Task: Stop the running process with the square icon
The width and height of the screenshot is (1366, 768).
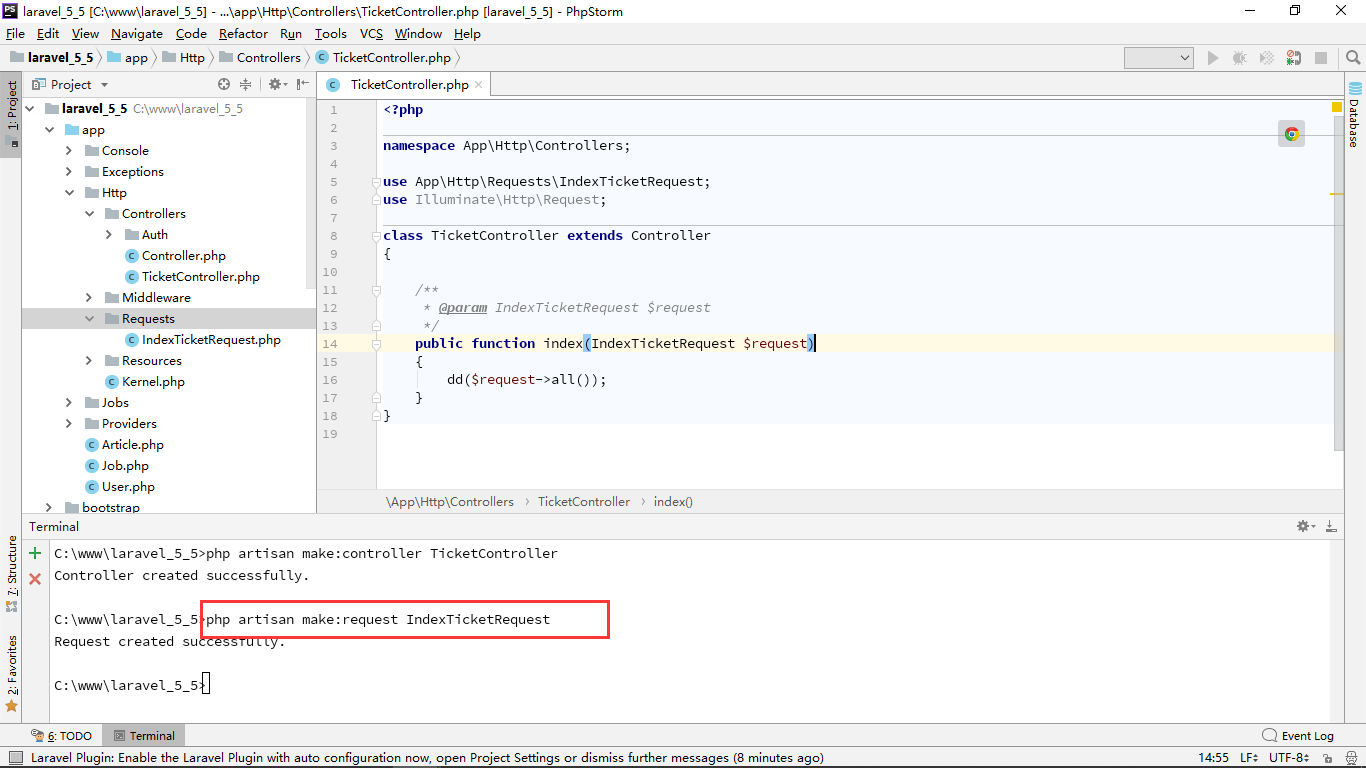Action: (x=1321, y=59)
